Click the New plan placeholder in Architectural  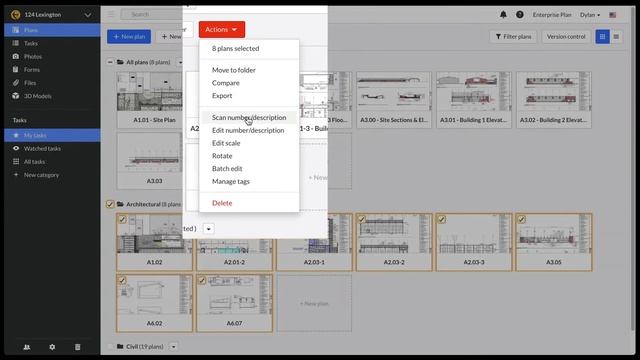pos(314,303)
